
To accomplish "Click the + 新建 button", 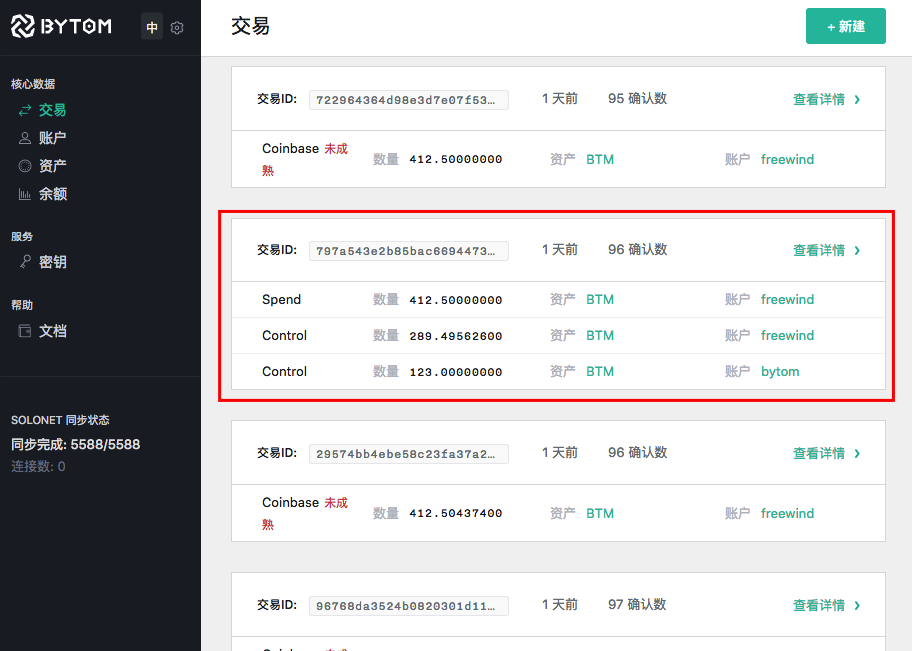I will pos(845,26).
